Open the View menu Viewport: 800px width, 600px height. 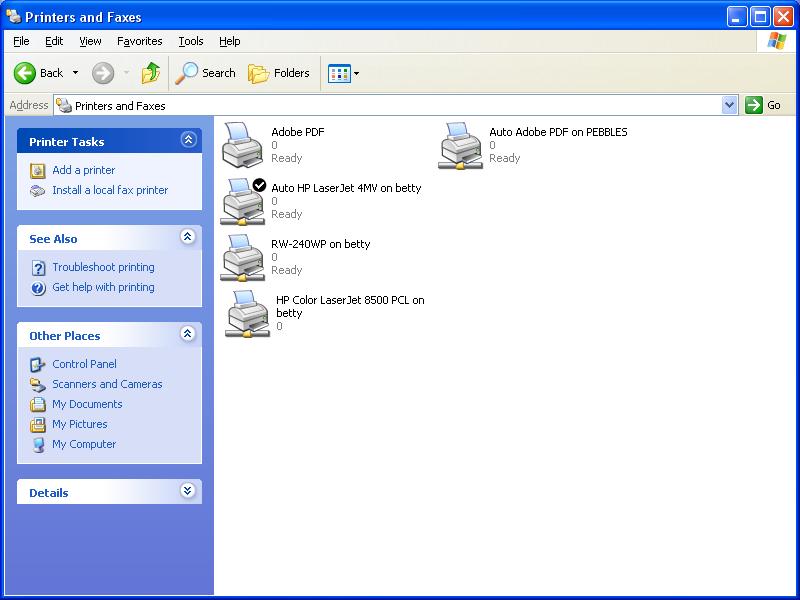(x=90, y=41)
